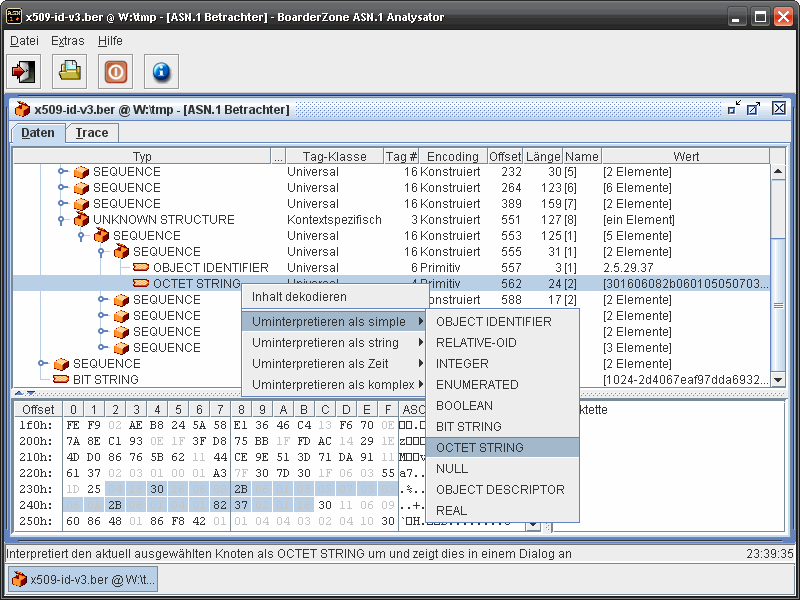Click the box icon of SEQUENCE at offset 553

[x=101, y=236]
